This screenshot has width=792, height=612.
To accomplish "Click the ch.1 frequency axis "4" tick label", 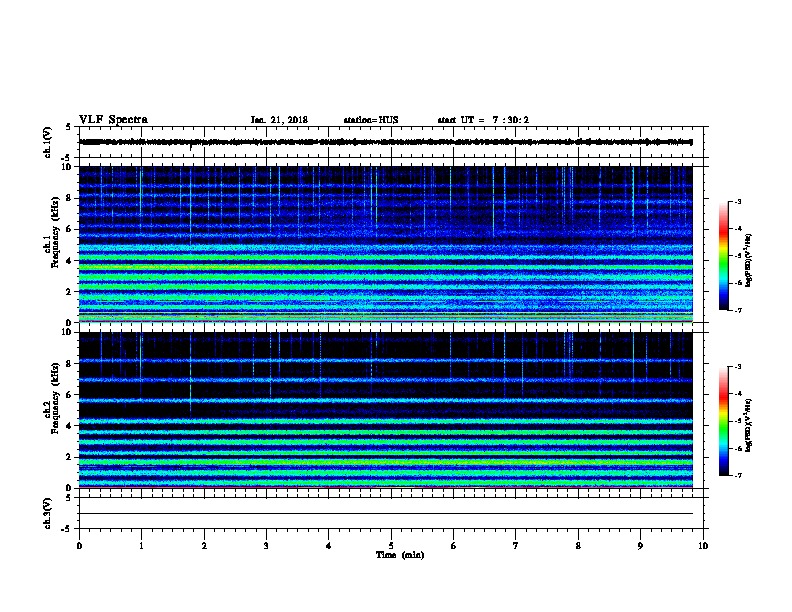I will (69, 261).
